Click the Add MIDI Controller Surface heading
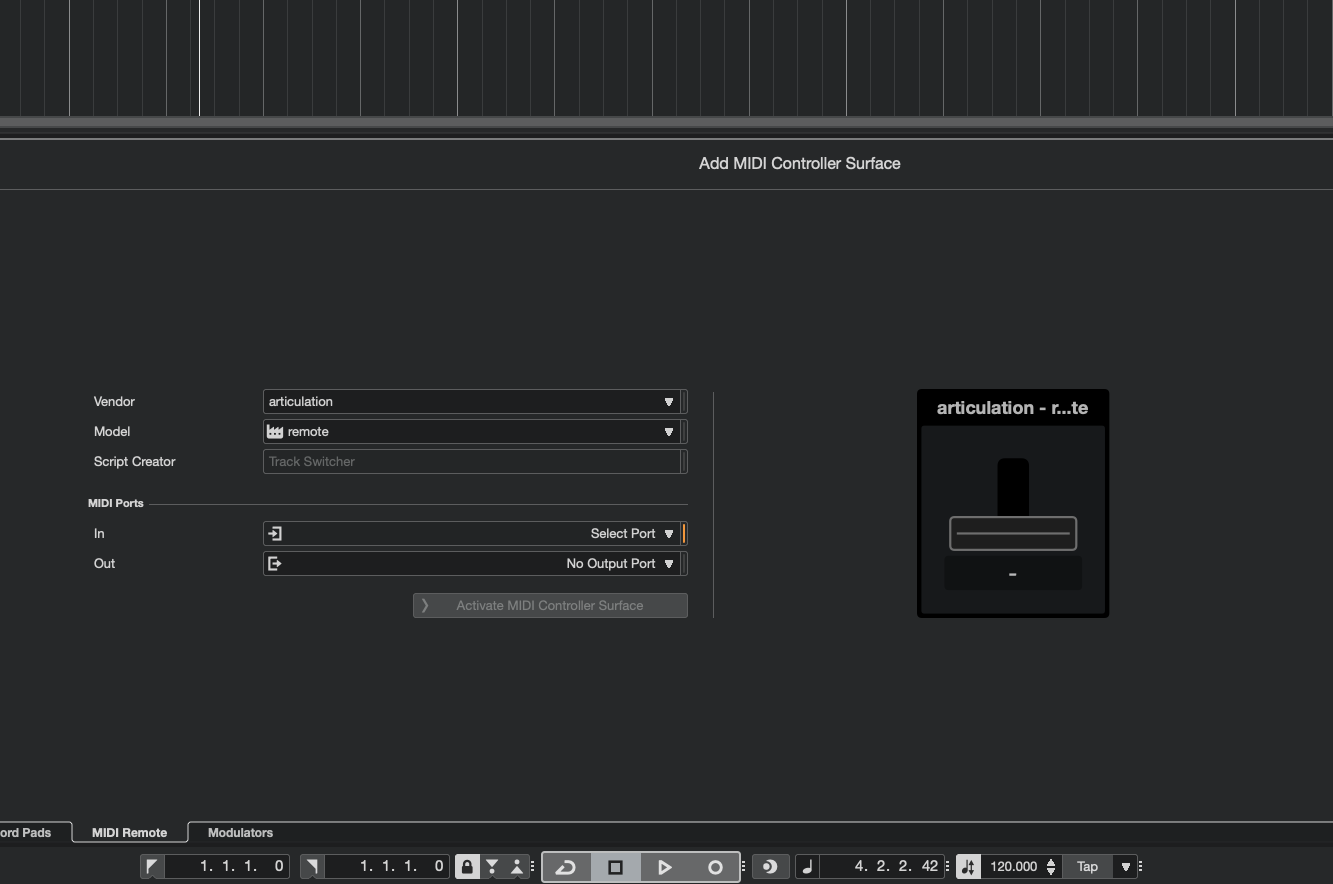 (799, 163)
